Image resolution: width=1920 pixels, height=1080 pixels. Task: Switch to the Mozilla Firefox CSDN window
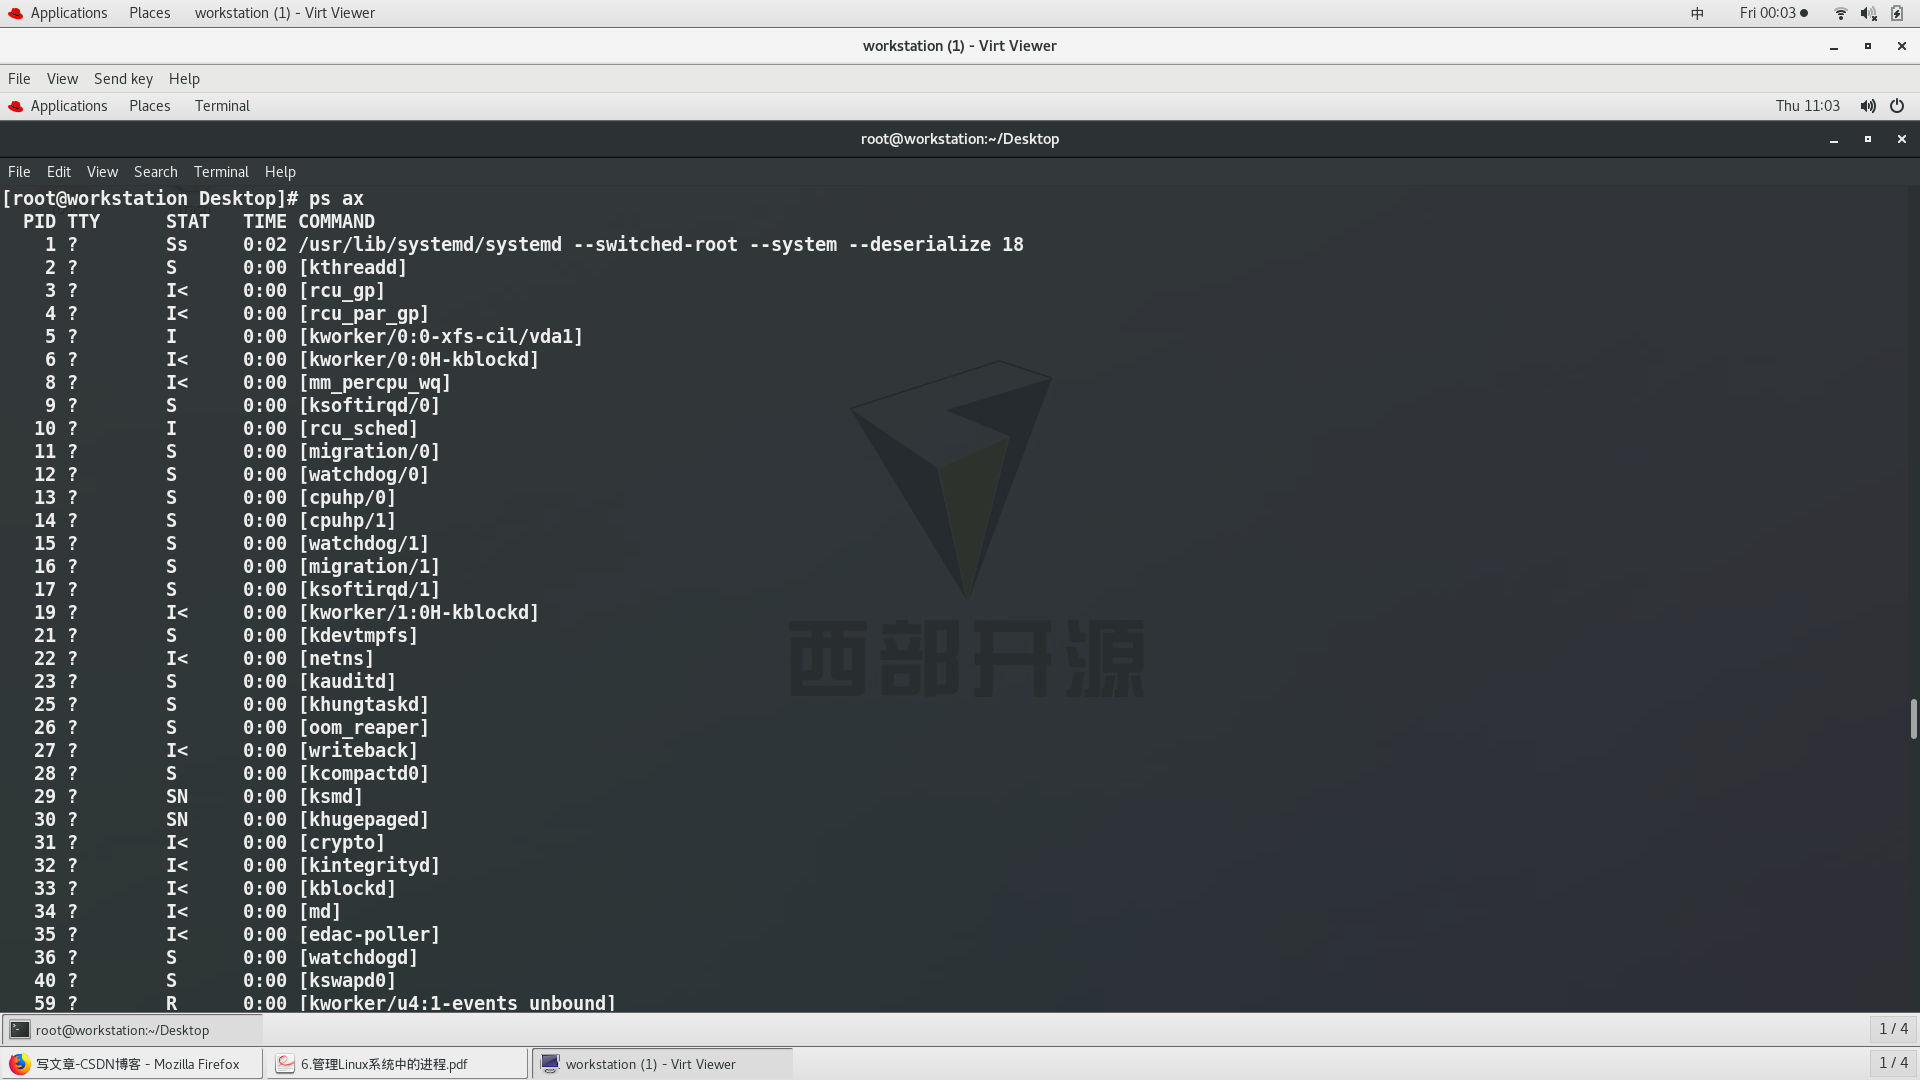click(x=132, y=1064)
